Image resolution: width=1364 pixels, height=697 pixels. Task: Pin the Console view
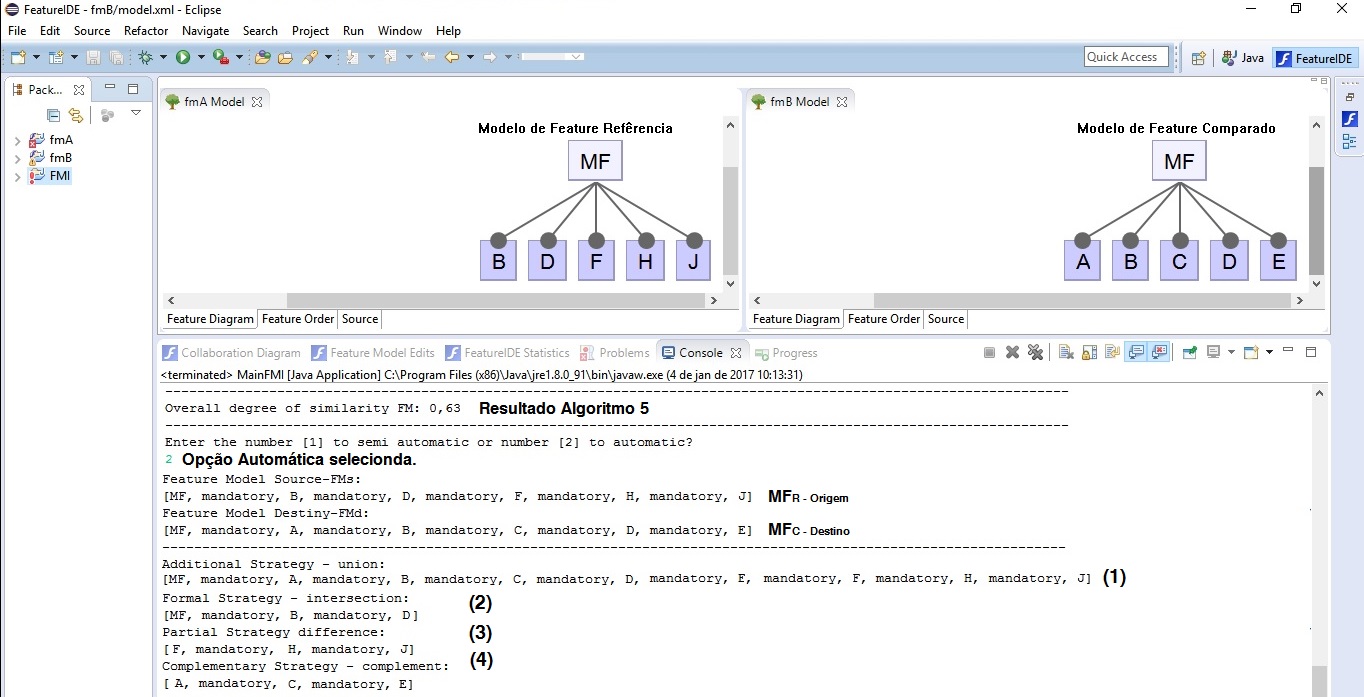pos(1189,352)
